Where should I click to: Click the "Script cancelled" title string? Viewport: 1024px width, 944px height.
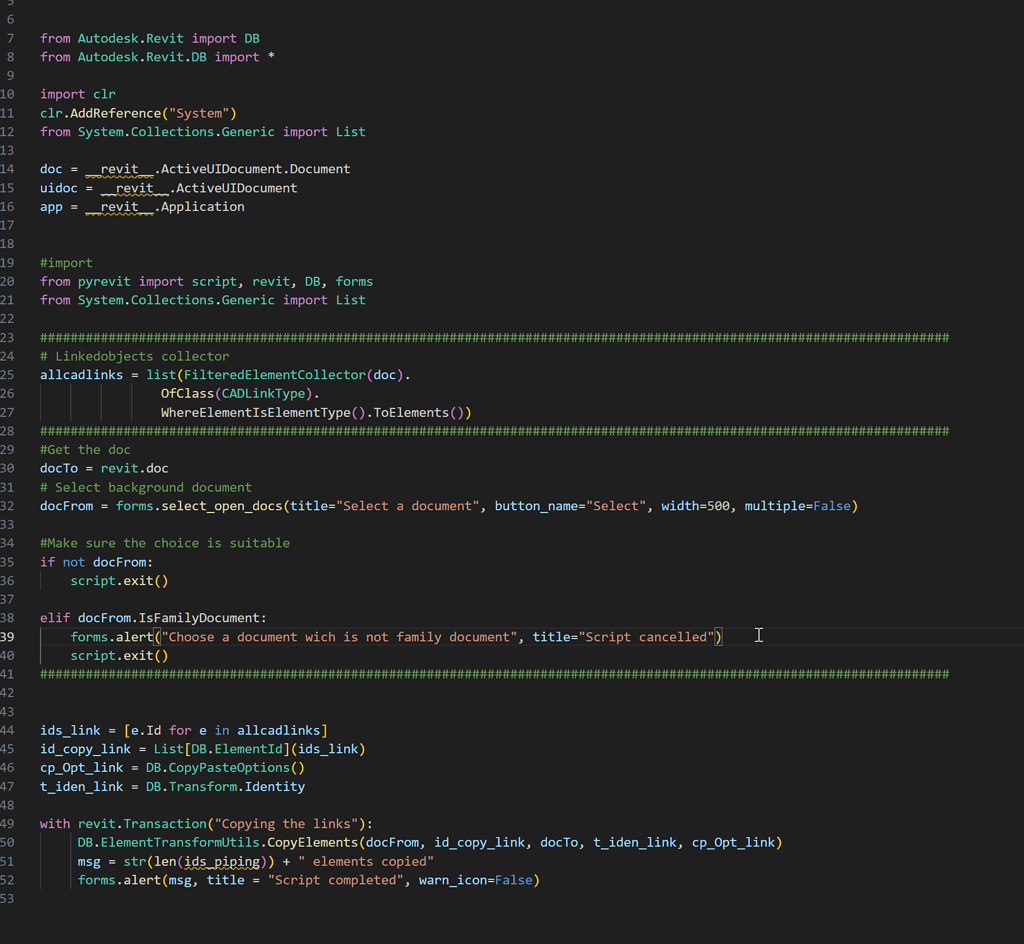click(647, 637)
